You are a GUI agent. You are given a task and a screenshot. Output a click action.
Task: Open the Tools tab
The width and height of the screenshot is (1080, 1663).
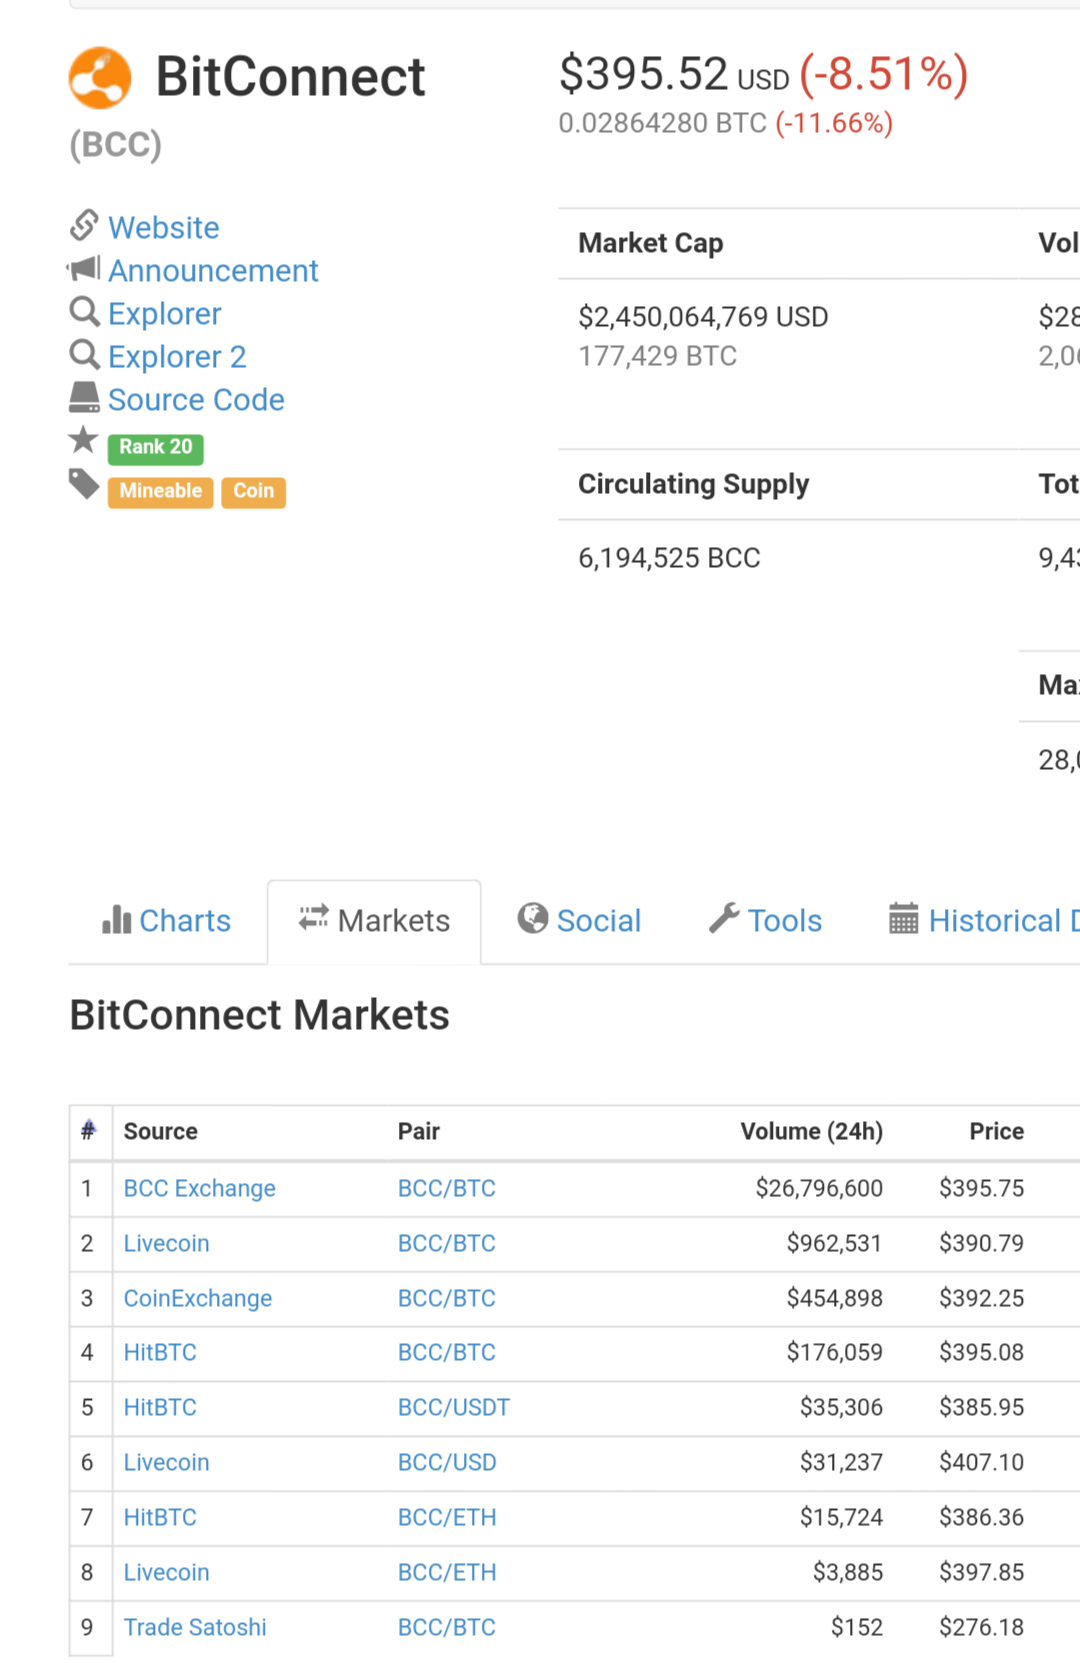coord(766,920)
